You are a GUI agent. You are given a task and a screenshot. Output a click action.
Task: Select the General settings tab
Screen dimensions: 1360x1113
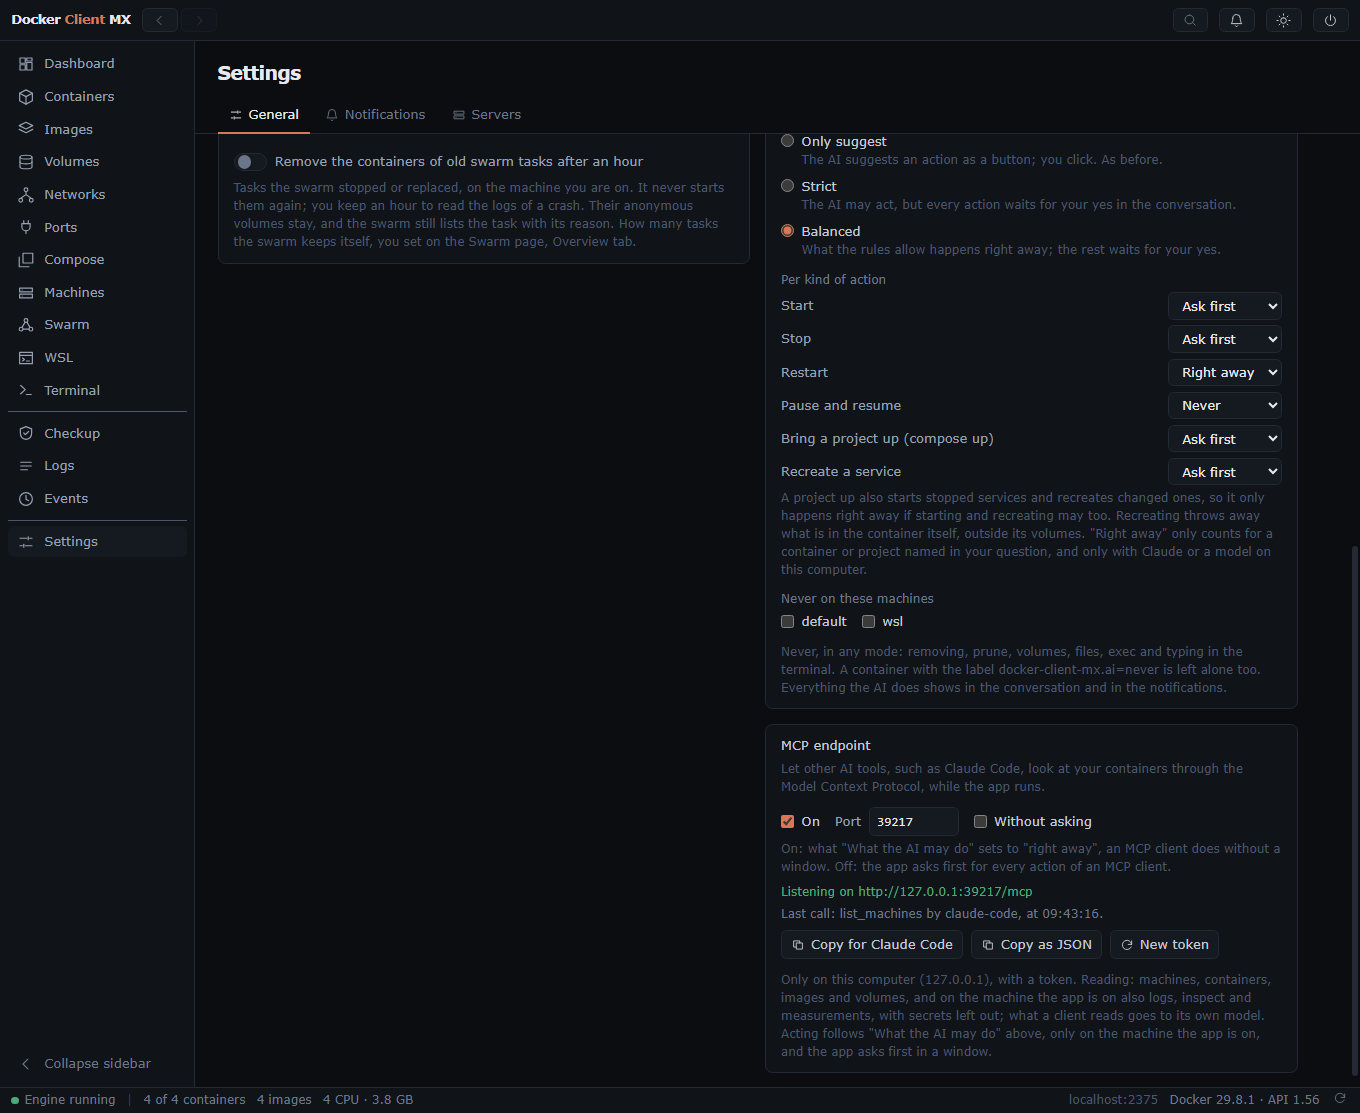pyautogui.click(x=264, y=115)
